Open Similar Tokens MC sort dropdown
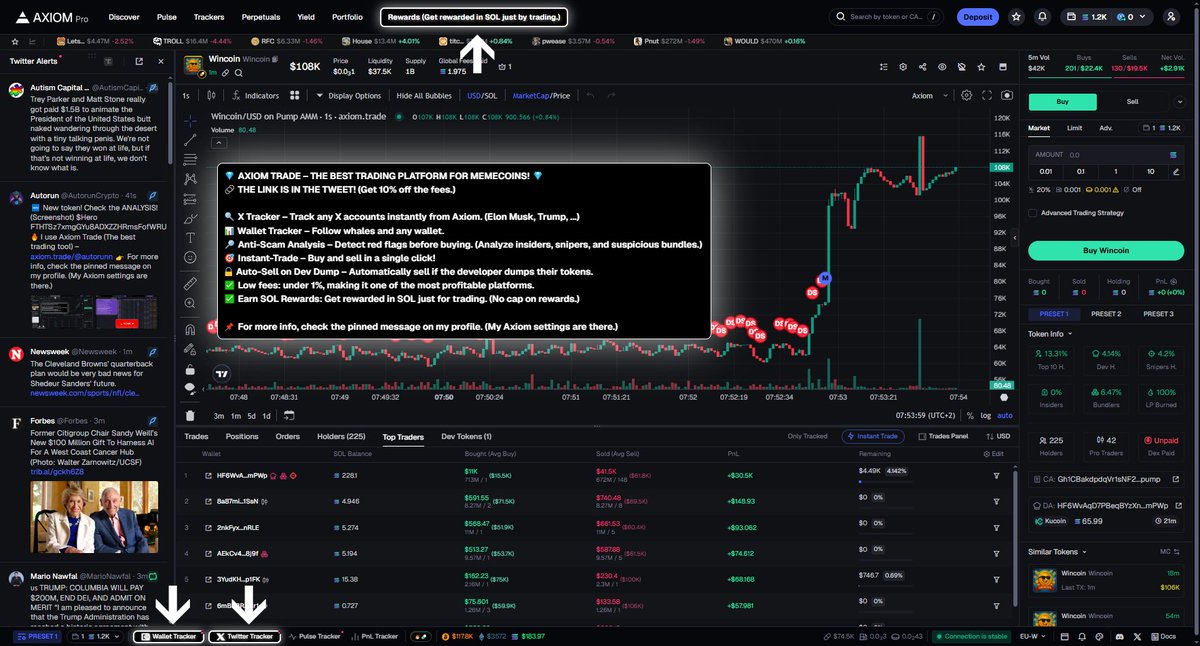Screen dimensions: 1200x646 [1168, 551]
